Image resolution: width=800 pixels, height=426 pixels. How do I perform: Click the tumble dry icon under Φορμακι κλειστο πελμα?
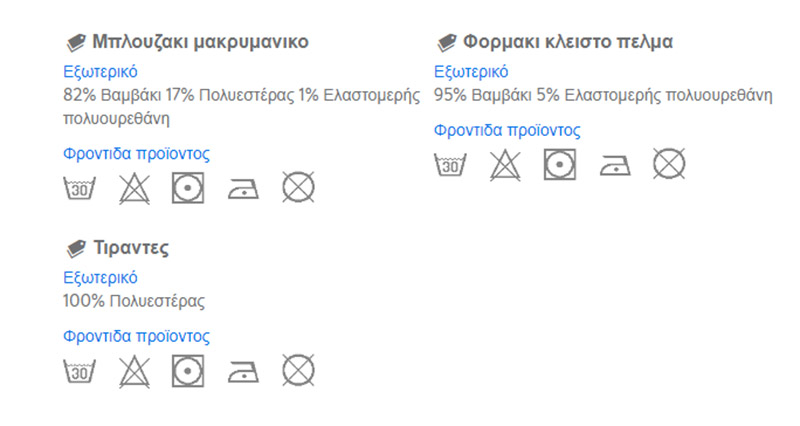[x=560, y=164]
